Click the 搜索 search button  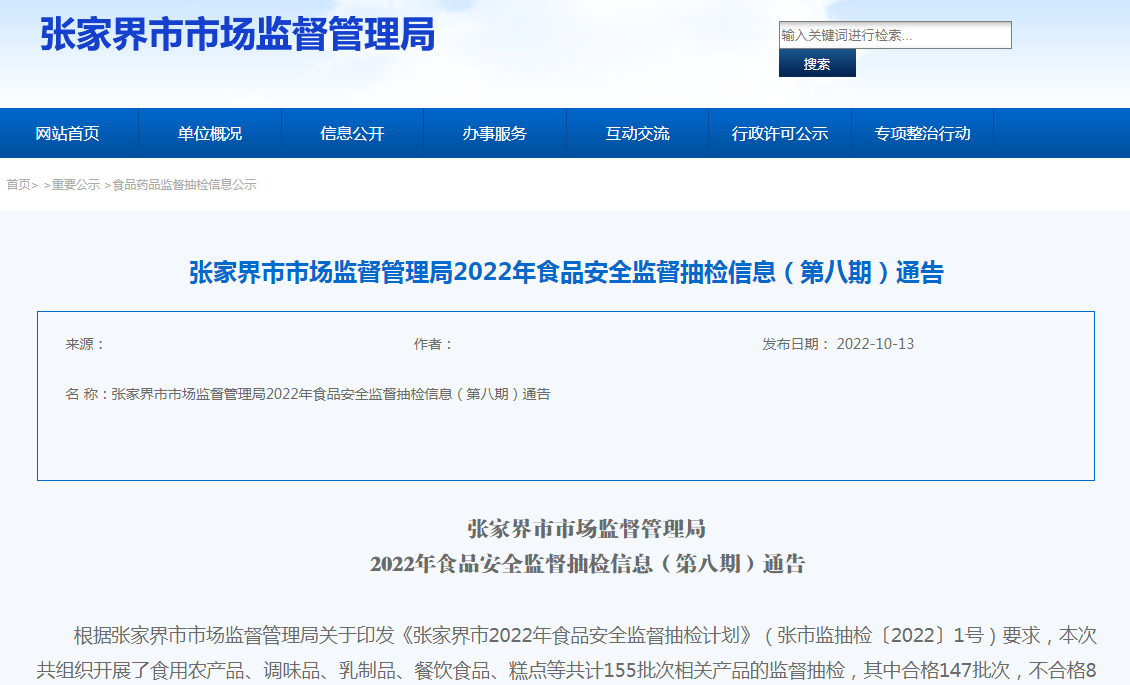point(817,63)
